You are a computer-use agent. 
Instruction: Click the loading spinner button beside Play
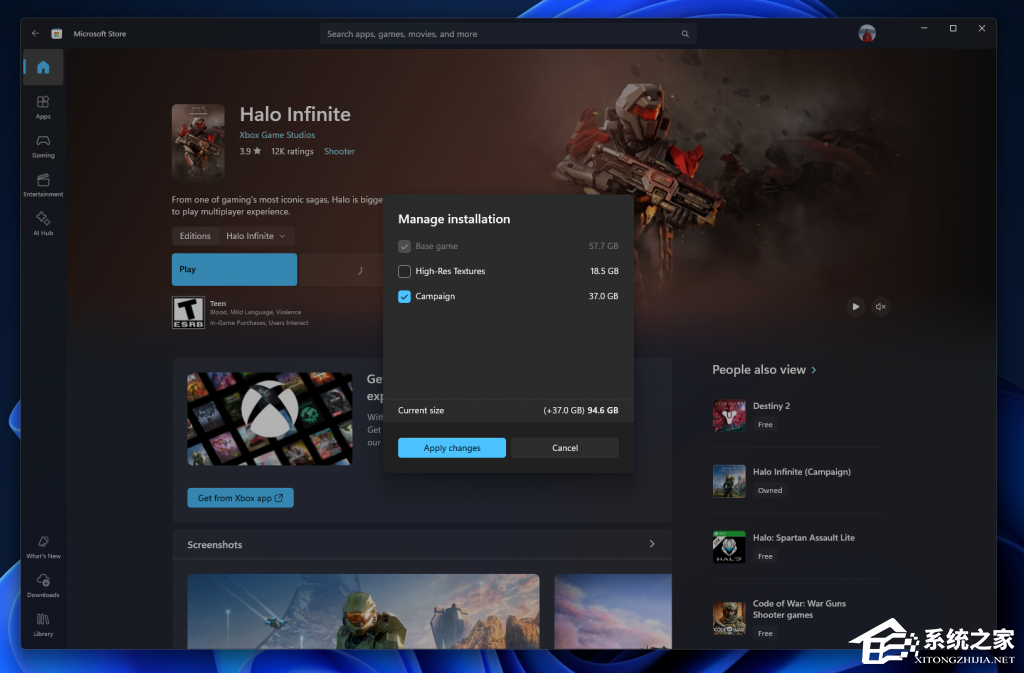342,270
